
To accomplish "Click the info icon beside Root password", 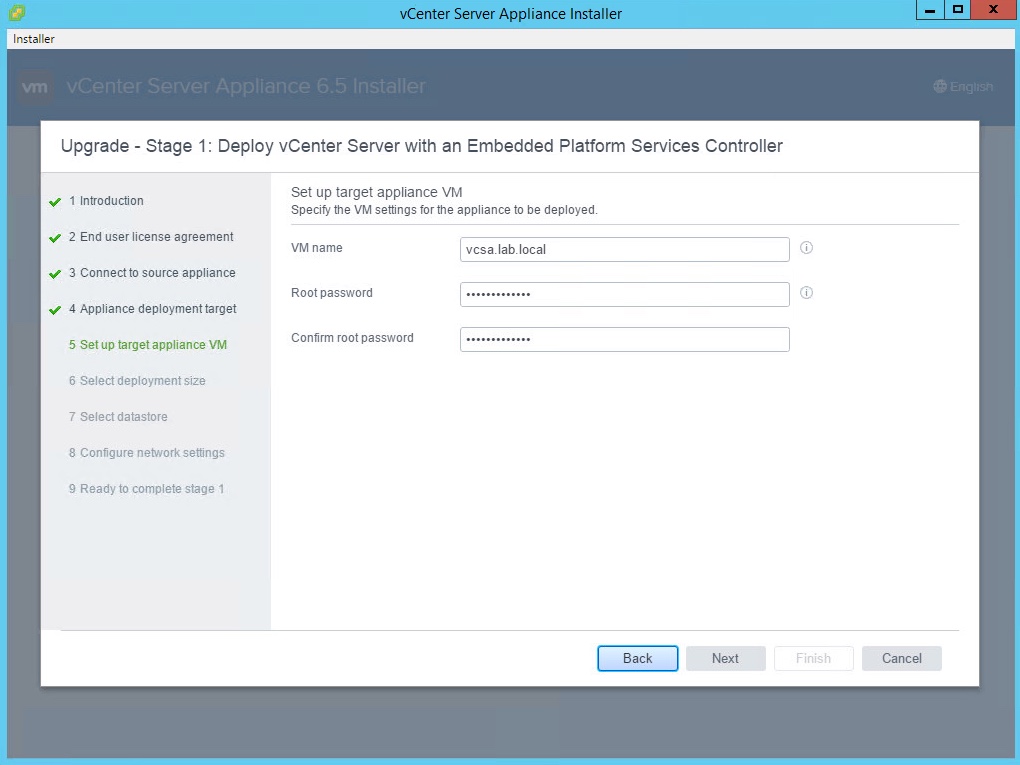I will [x=806, y=293].
